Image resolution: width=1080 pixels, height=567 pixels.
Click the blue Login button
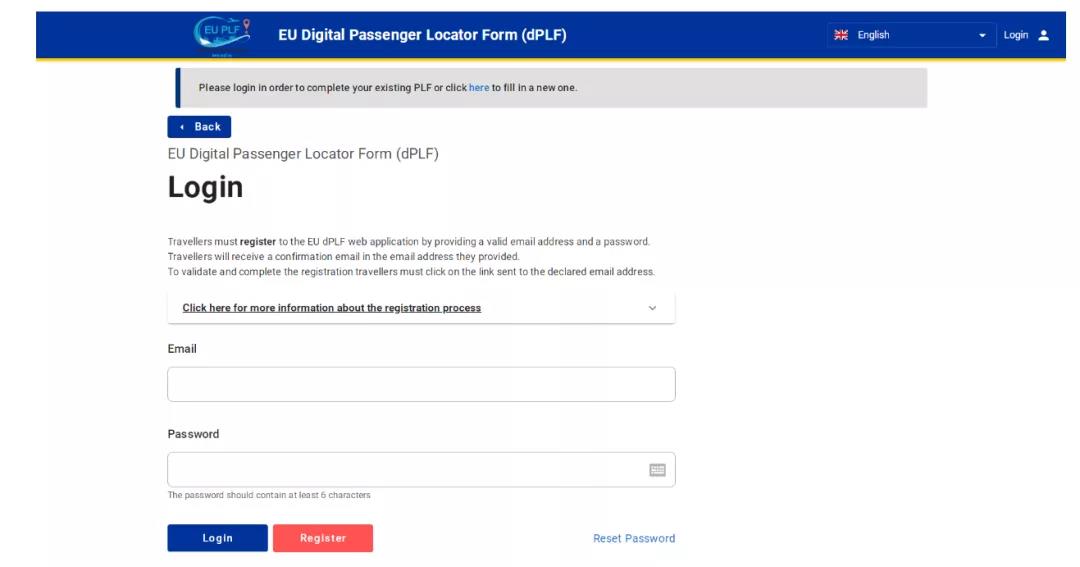[218, 538]
